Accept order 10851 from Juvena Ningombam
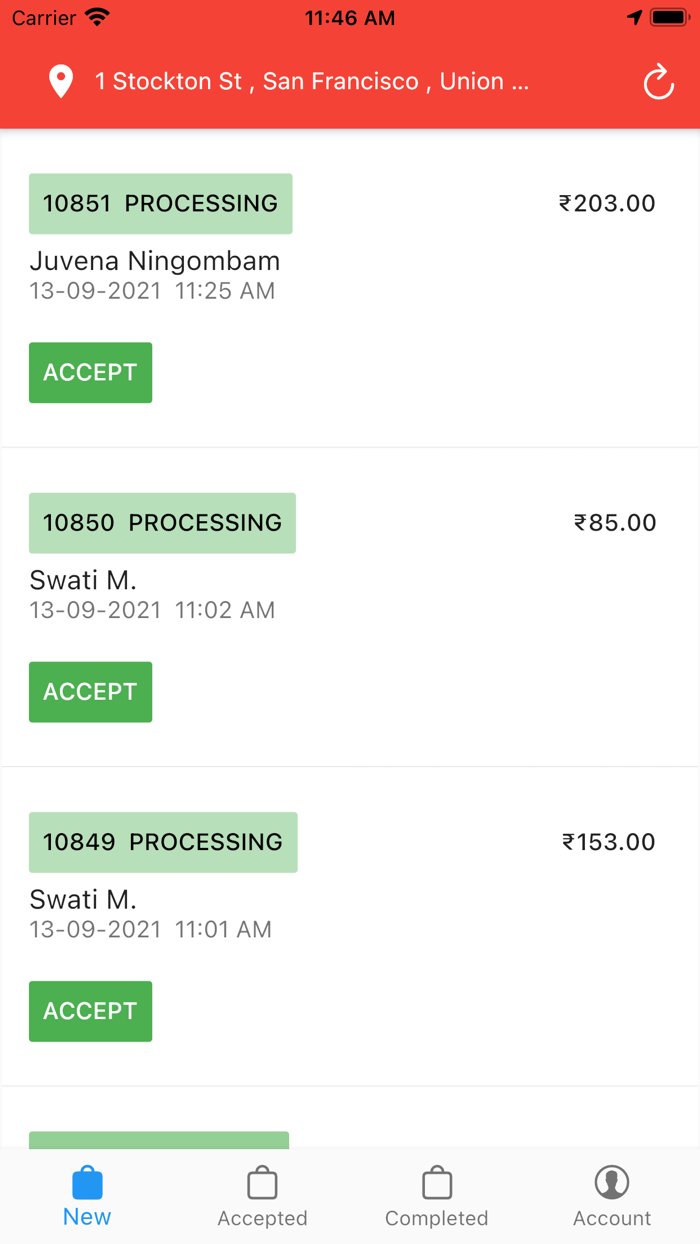The width and height of the screenshot is (700, 1244). click(90, 372)
